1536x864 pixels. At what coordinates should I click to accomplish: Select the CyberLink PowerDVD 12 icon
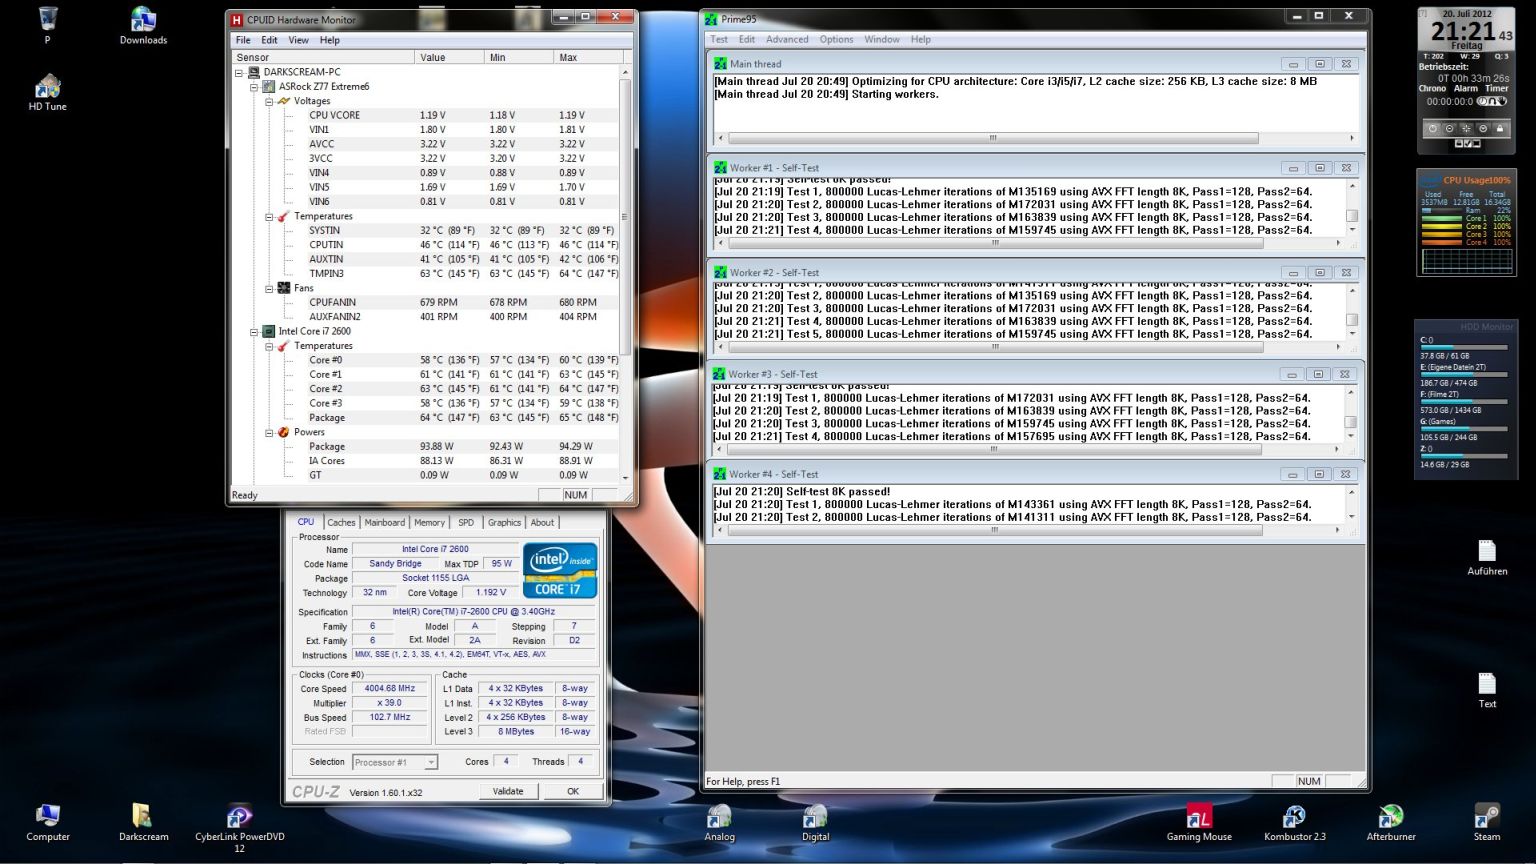239,828
